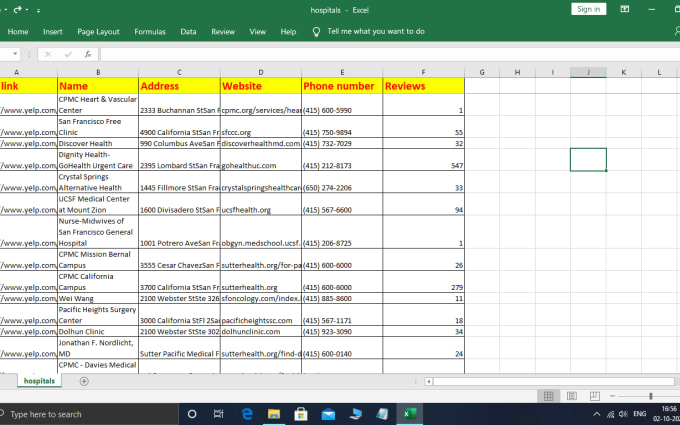Select the 'Phone number' header cell
This screenshot has width=680, height=425.
(x=342, y=86)
